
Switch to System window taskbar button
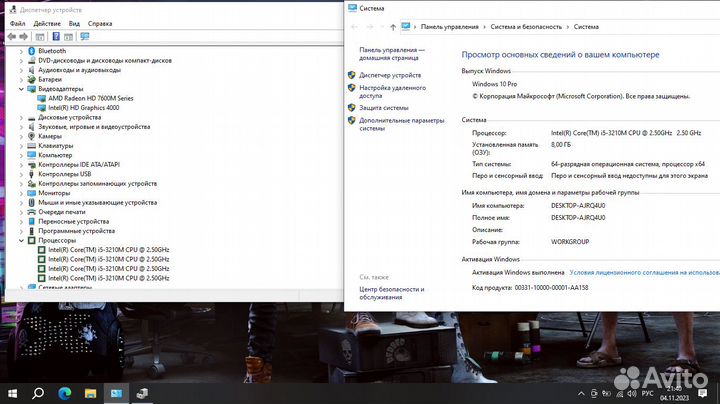pyautogui.click(x=116, y=393)
